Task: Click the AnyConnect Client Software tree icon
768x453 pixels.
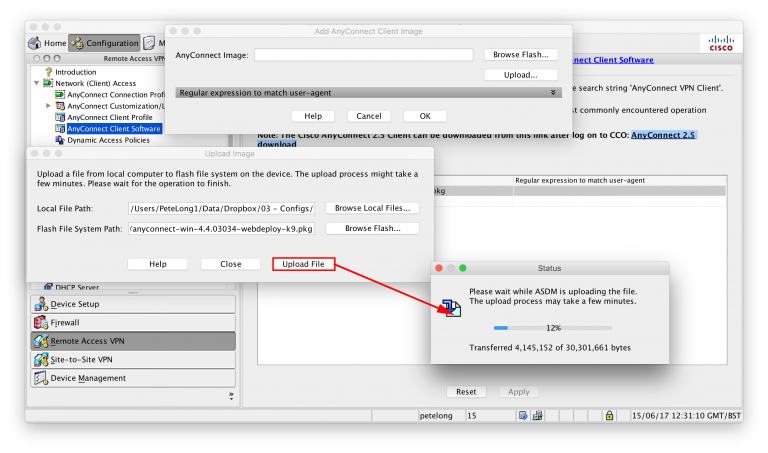Action: point(60,128)
